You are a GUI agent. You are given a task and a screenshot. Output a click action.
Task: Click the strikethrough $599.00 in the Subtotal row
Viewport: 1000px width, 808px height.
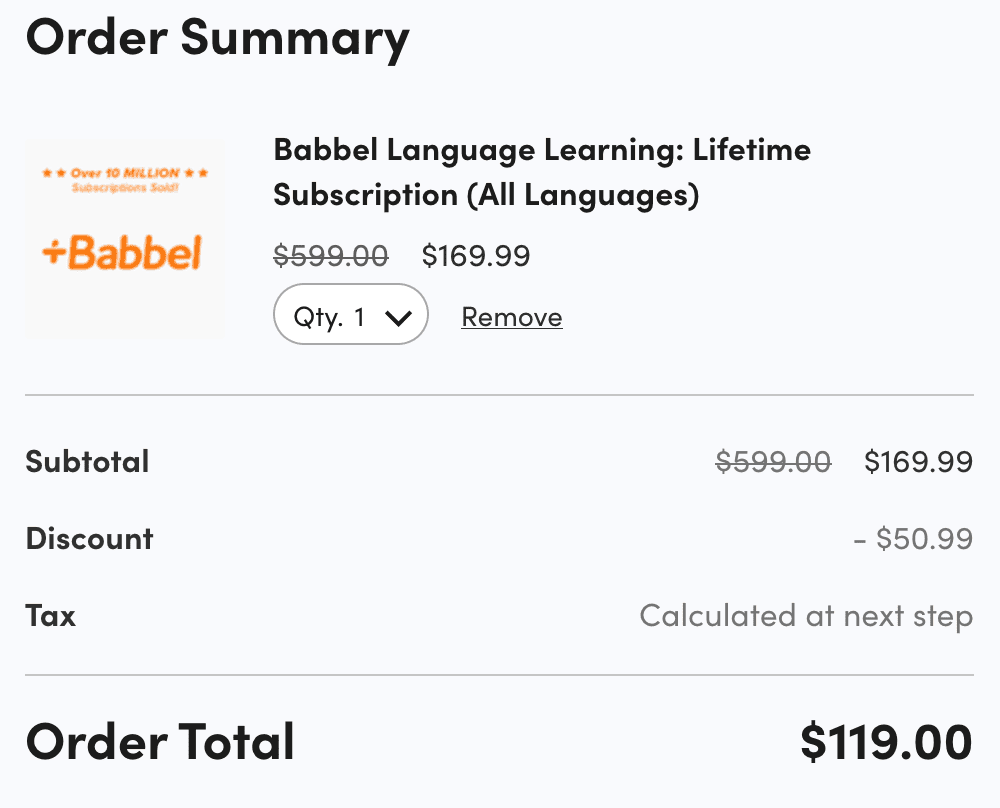[773, 462]
